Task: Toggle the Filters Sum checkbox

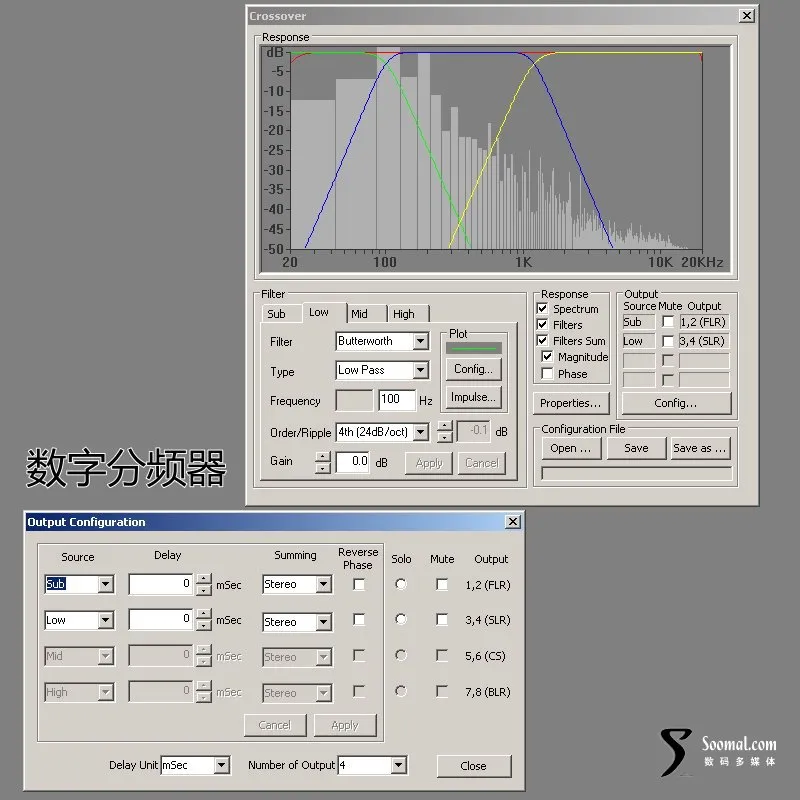Action: point(542,340)
